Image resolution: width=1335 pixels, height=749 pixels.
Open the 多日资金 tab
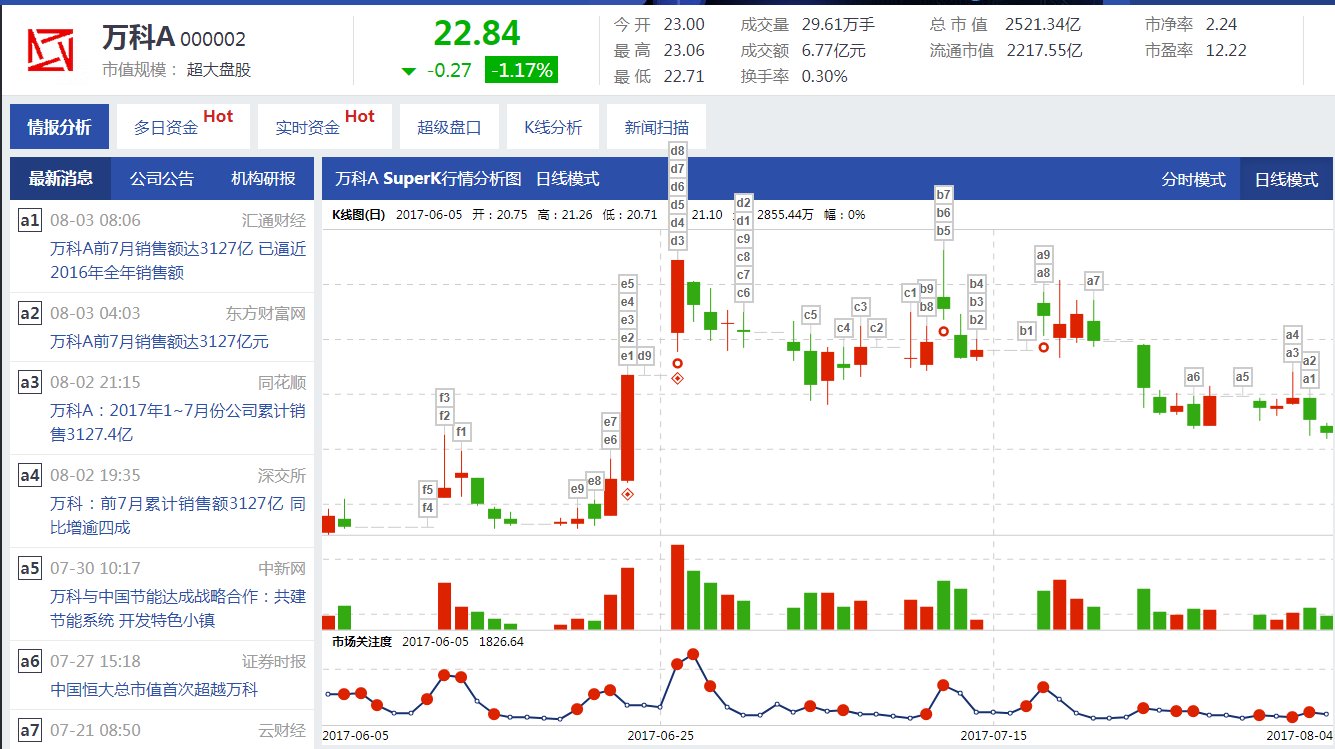tap(166, 127)
